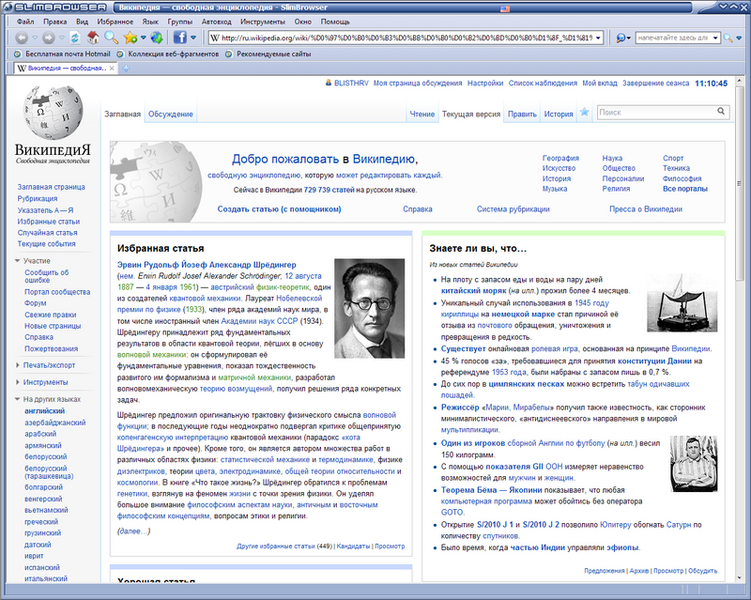Open Создать статью (с помощником) link
Screen dimensions: 751x600
[x=279, y=209]
